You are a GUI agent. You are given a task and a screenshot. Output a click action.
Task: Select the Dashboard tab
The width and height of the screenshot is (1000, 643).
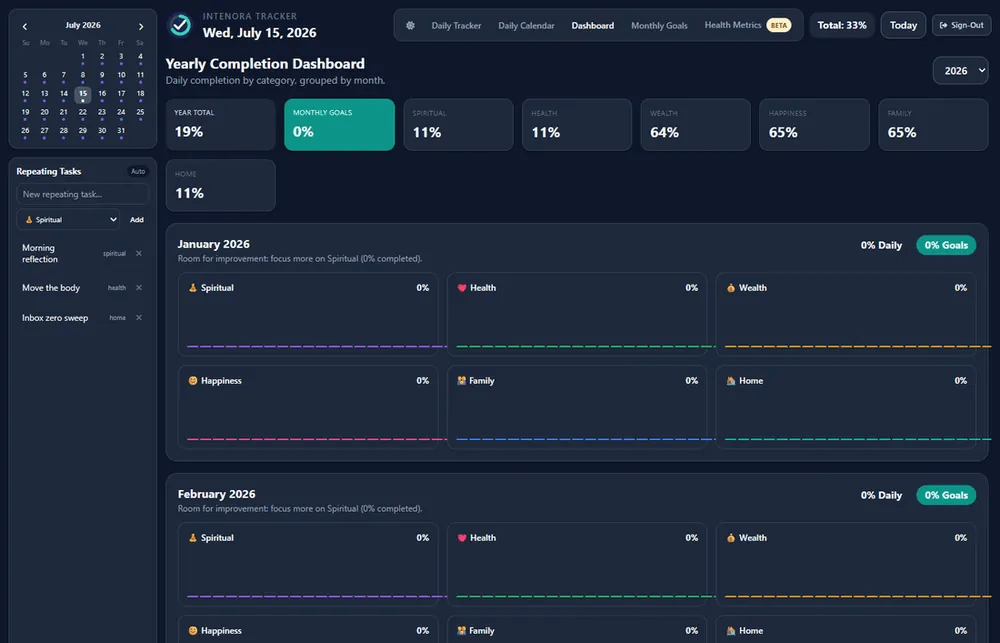592,26
